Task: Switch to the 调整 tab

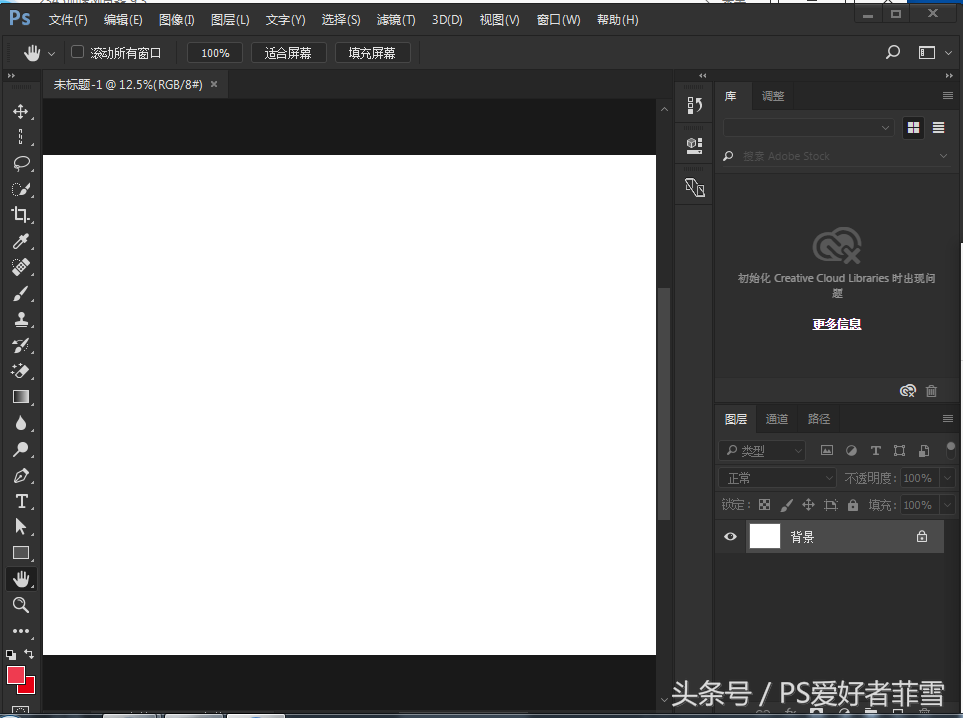Action: point(773,96)
